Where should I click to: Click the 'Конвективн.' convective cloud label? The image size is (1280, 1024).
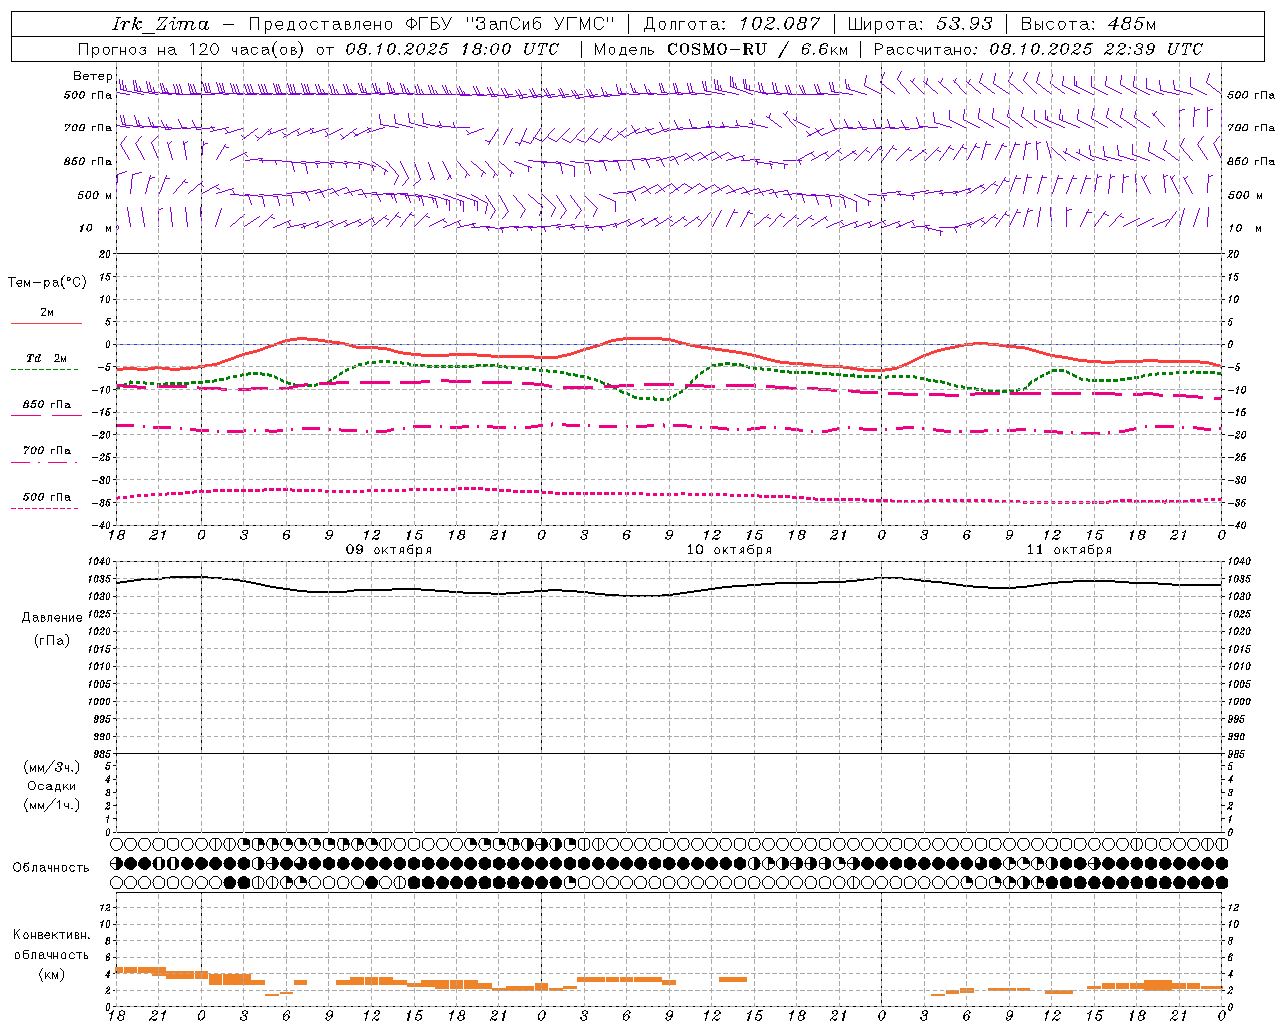[x=52, y=935]
